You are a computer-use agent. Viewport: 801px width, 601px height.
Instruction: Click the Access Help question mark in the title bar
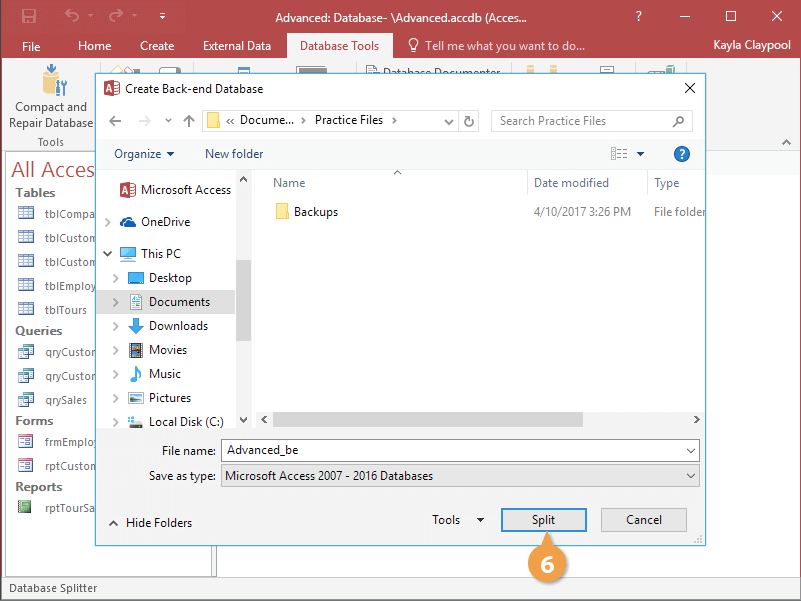coord(639,16)
